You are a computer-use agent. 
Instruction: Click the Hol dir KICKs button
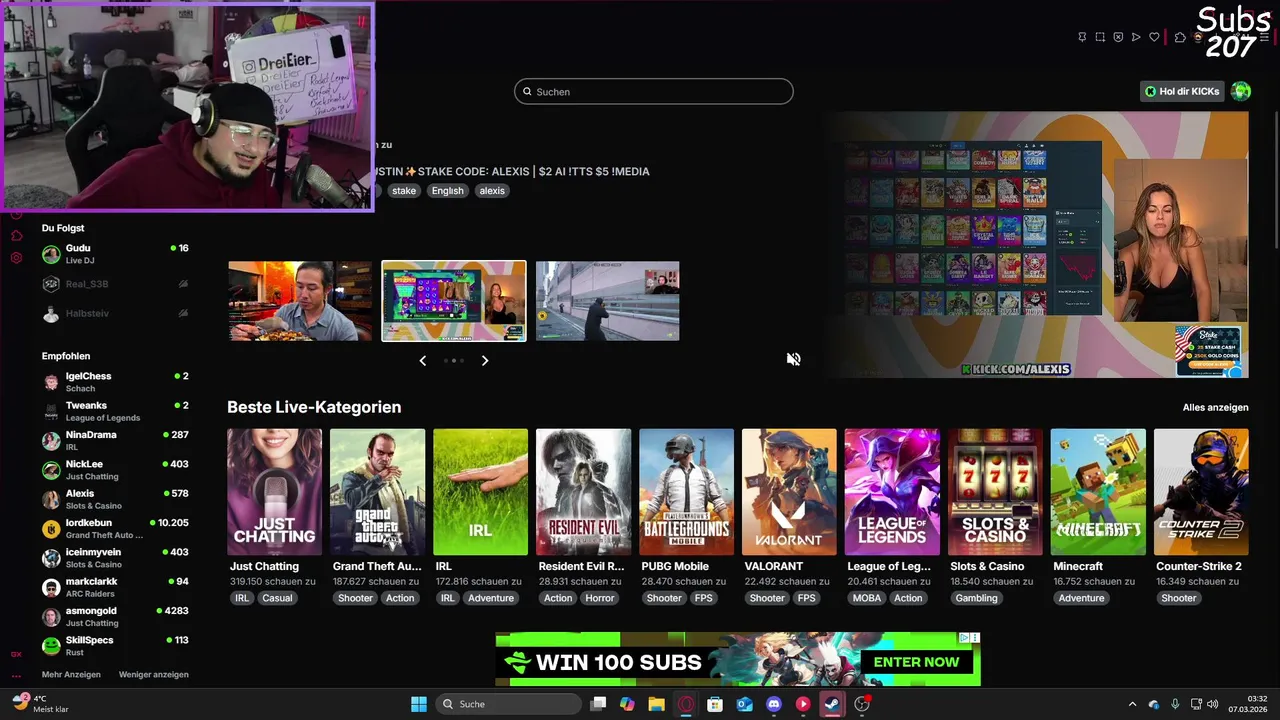point(1182,91)
